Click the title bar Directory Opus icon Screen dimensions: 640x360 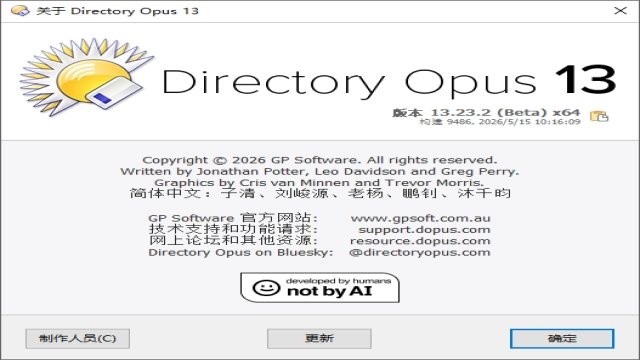click(x=20, y=11)
